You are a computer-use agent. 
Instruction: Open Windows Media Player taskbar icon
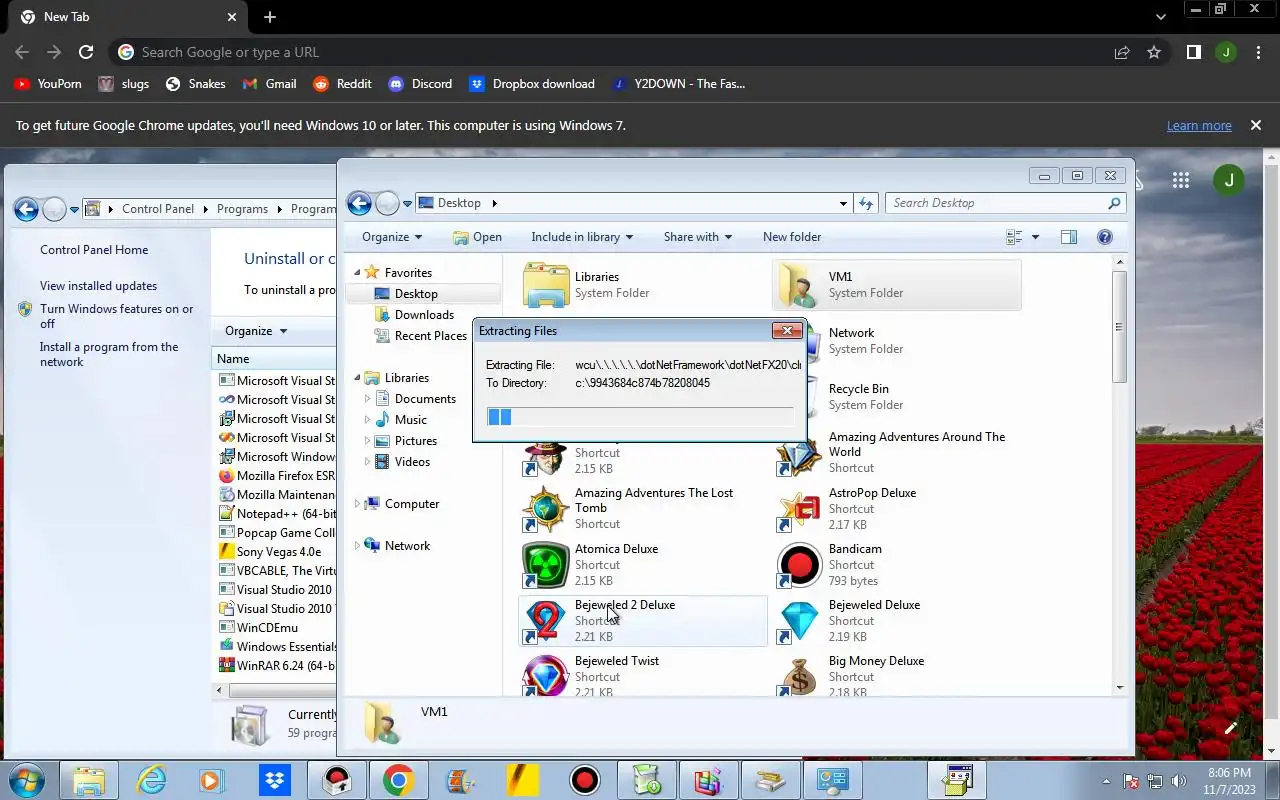coord(211,780)
